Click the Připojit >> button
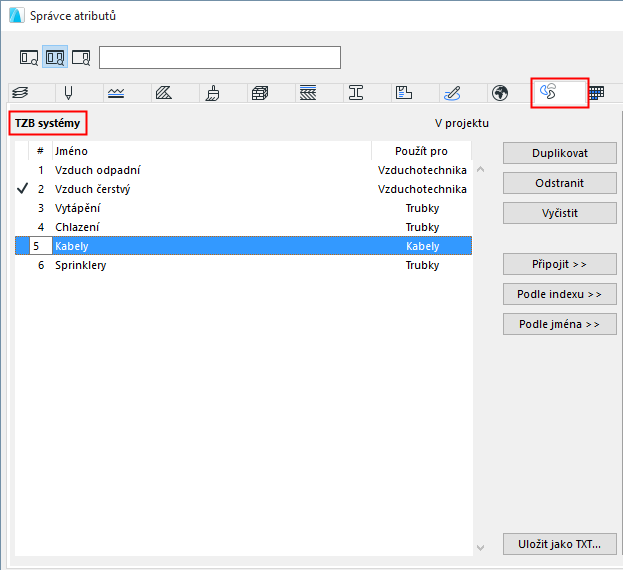 559,264
